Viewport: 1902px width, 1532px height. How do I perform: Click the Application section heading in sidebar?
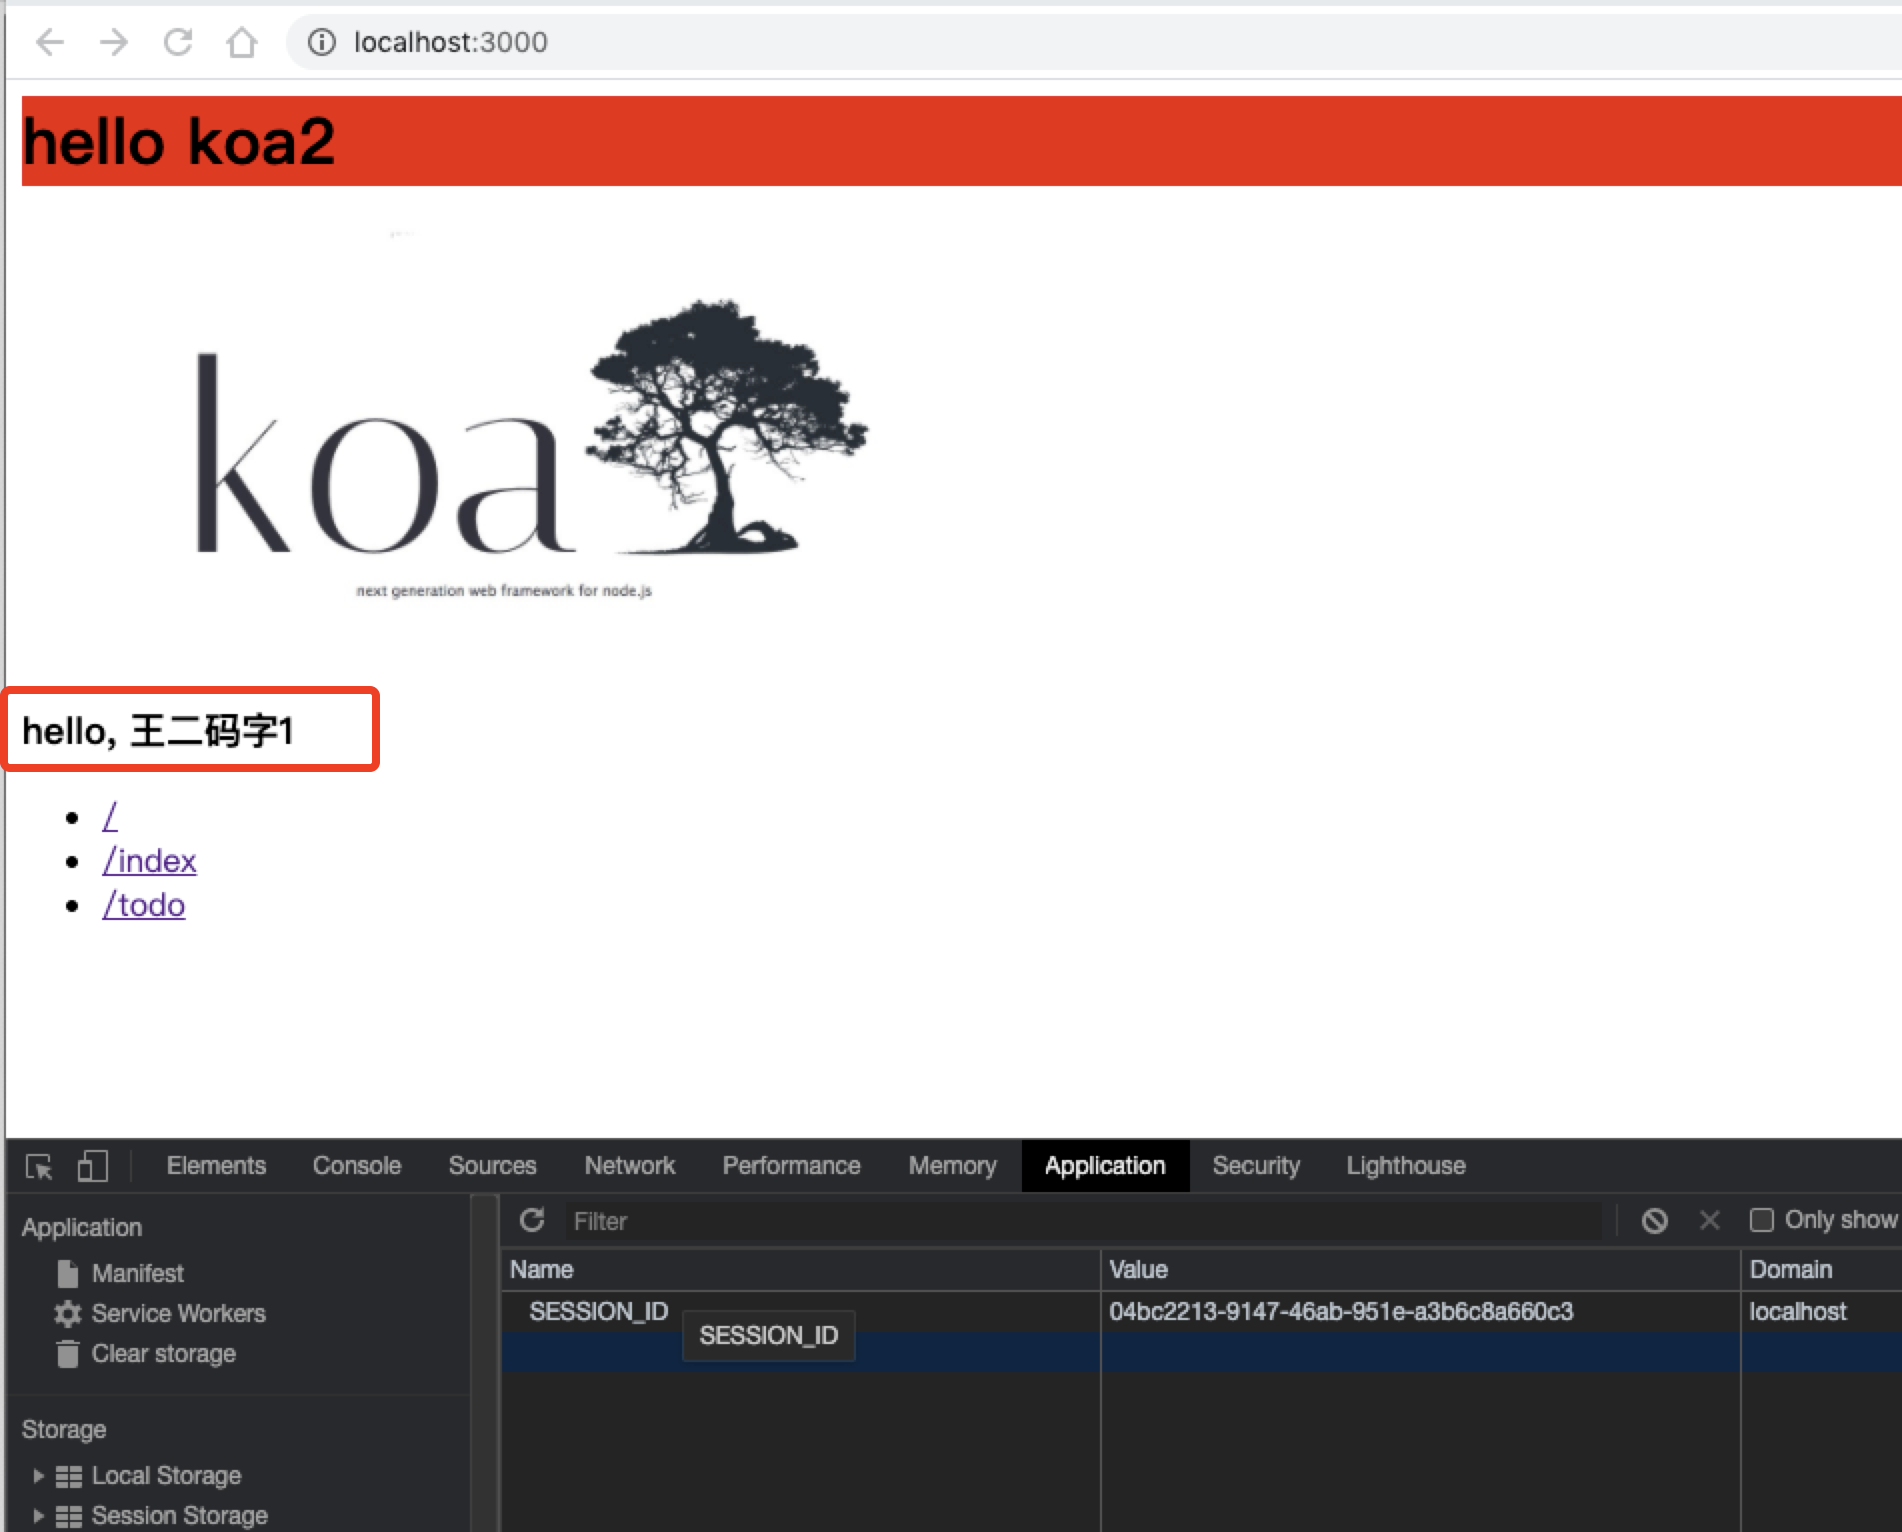point(82,1227)
